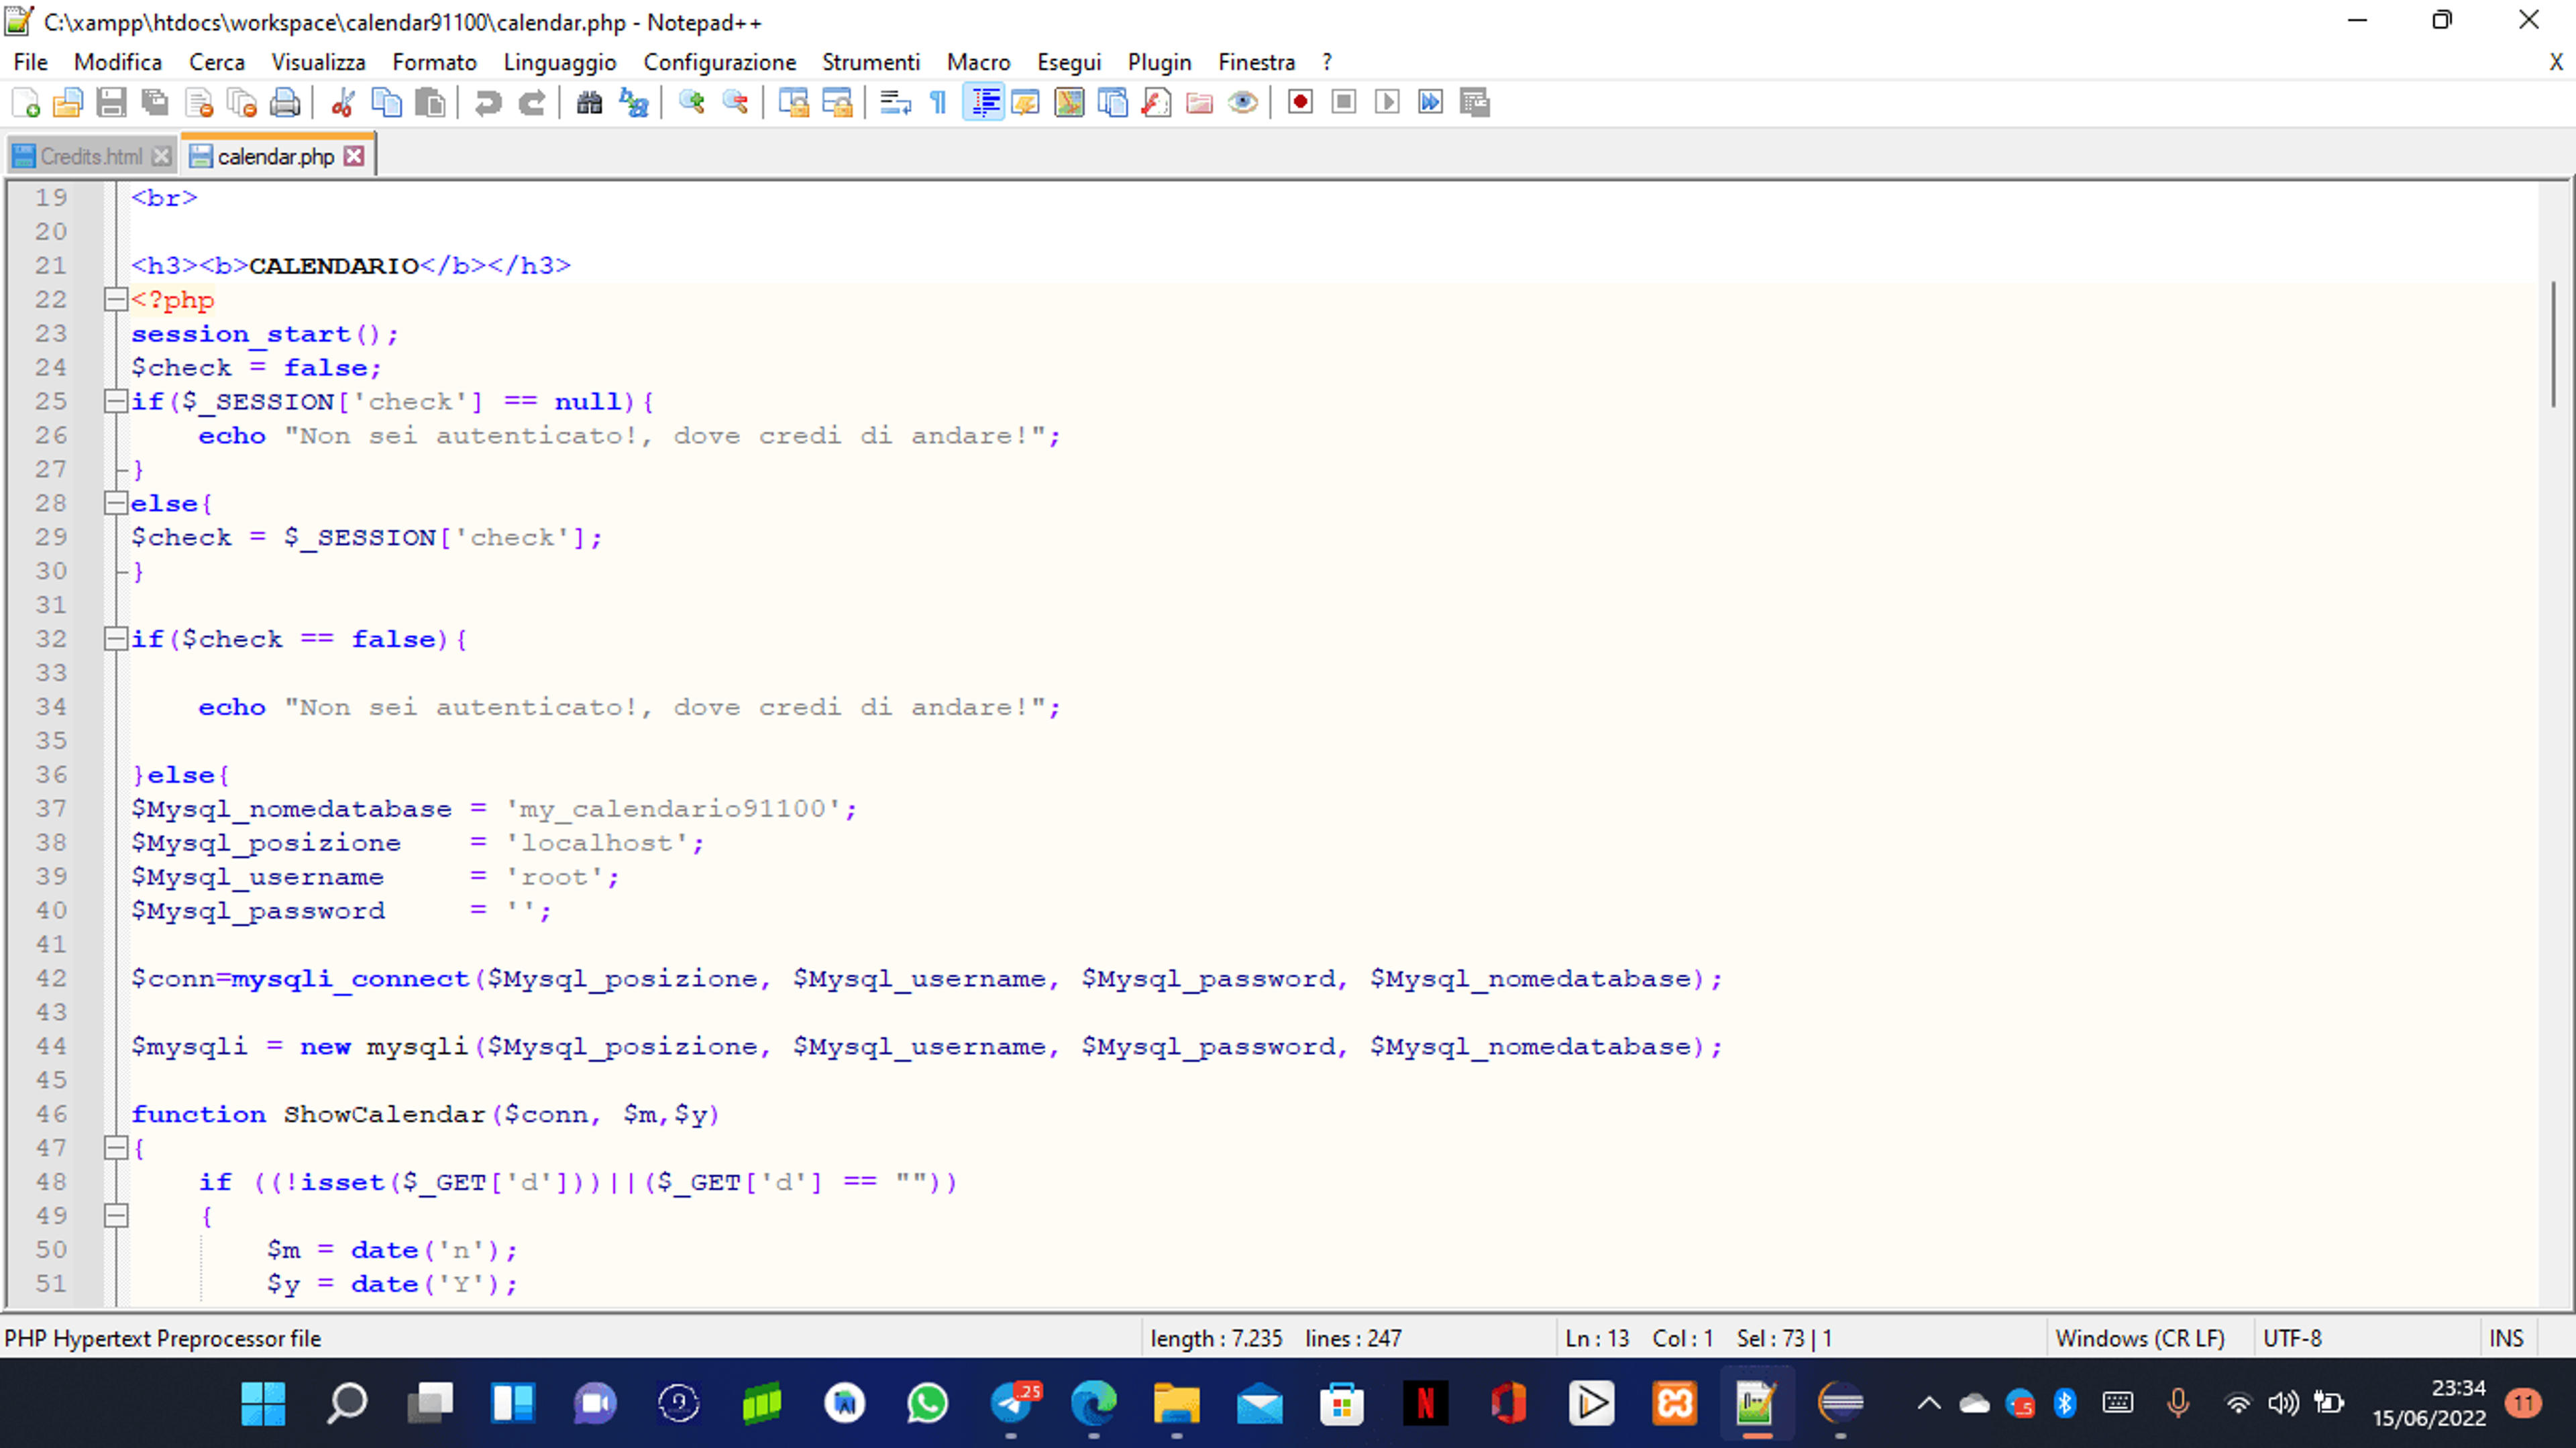This screenshot has height=1448, width=2576.
Task: Click the Save All icon
Action: pos(155,102)
